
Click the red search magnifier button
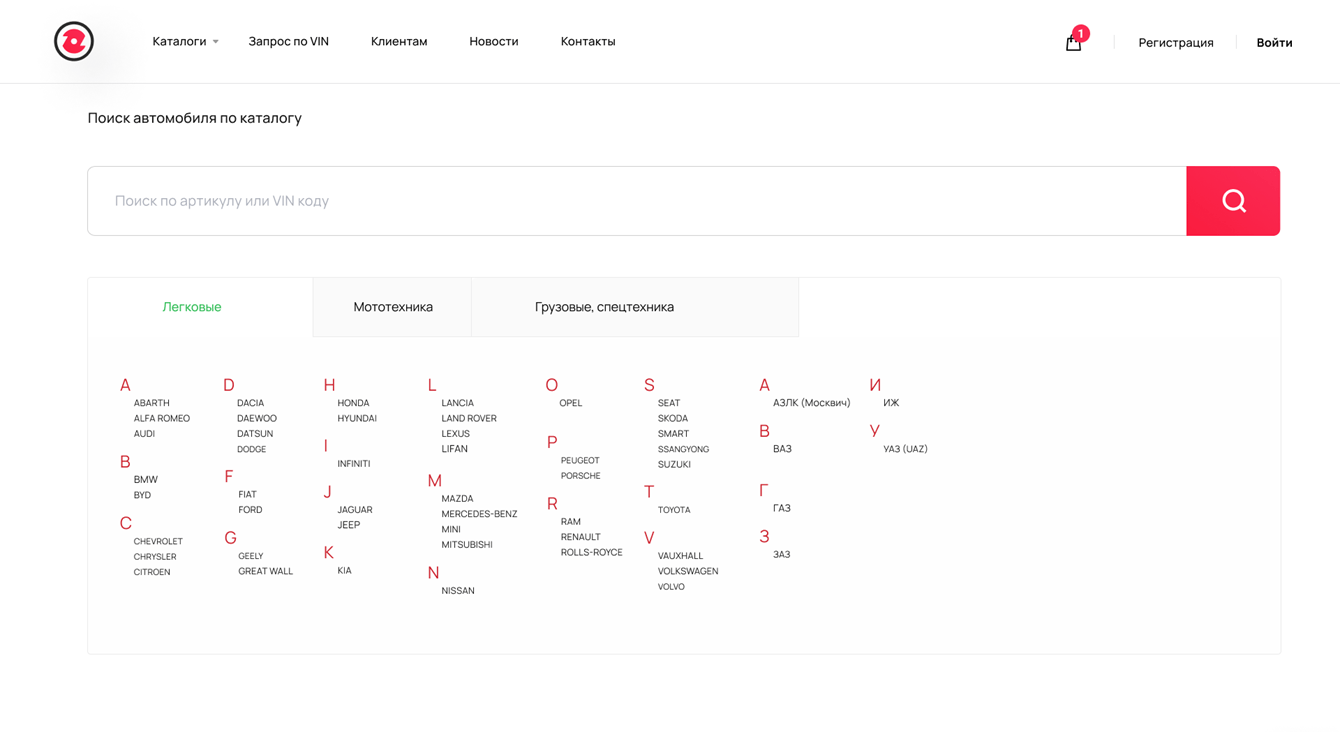(1233, 201)
